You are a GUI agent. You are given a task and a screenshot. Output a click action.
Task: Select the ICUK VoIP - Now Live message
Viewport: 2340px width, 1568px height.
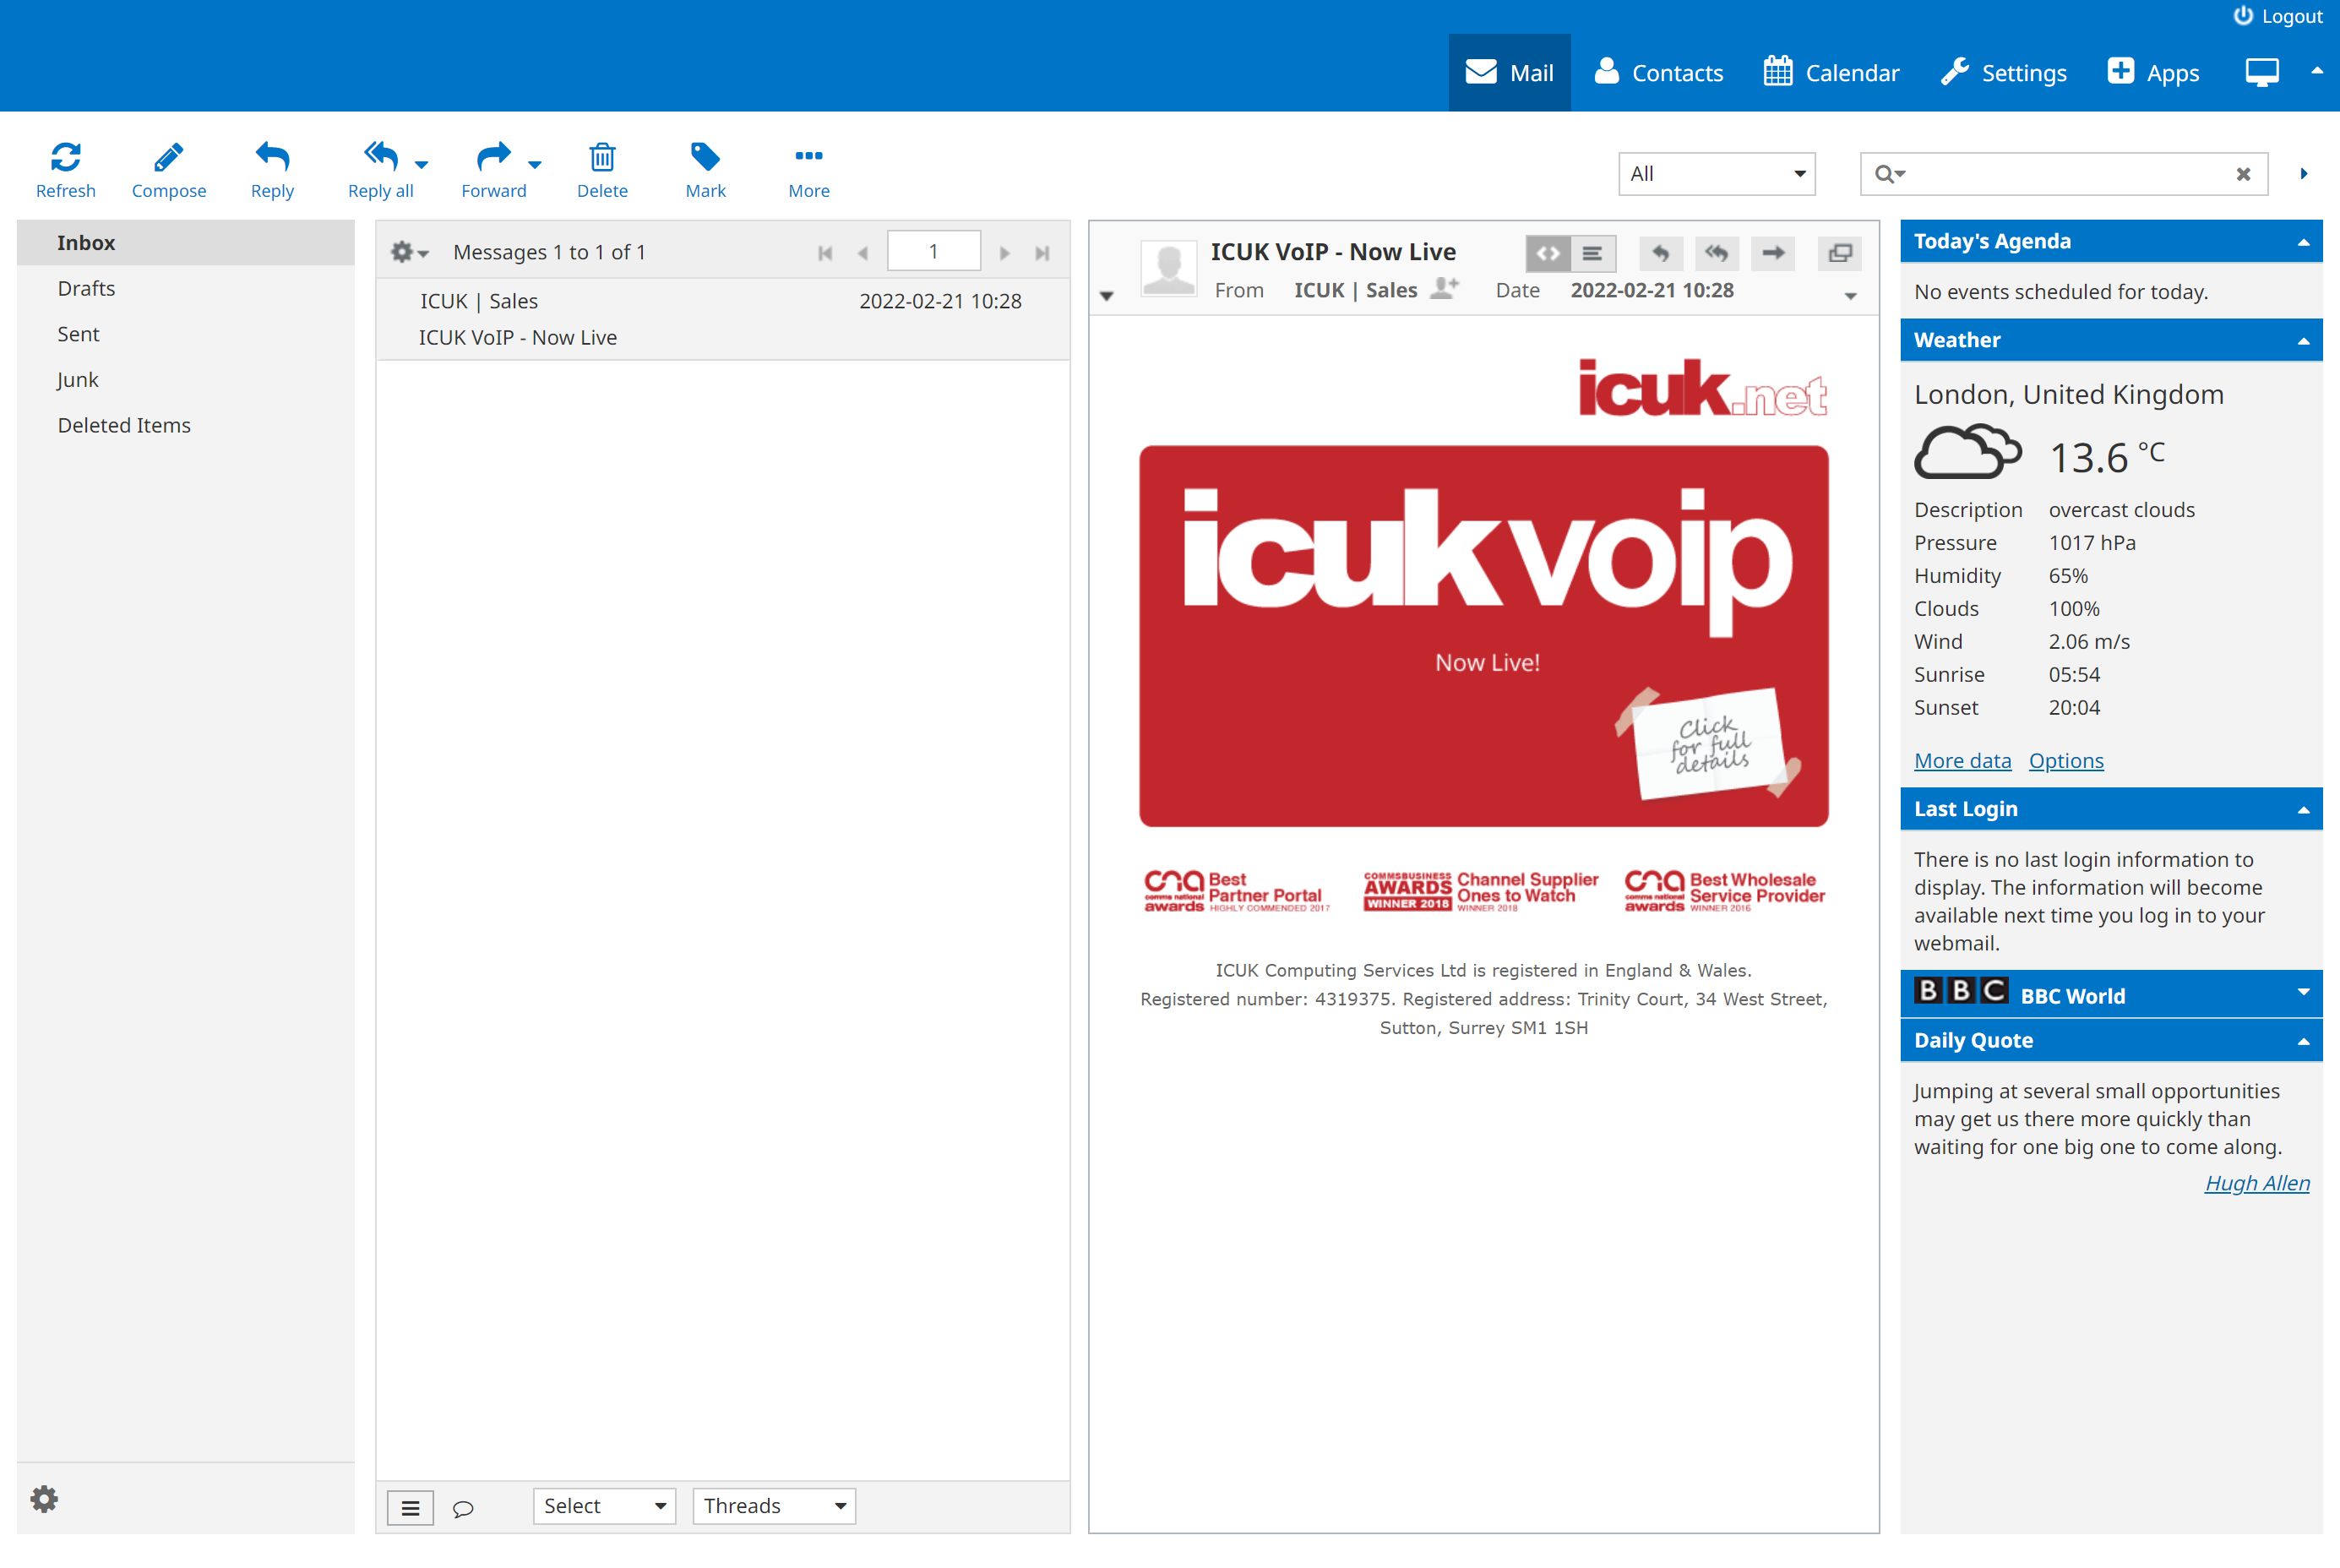tap(722, 319)
